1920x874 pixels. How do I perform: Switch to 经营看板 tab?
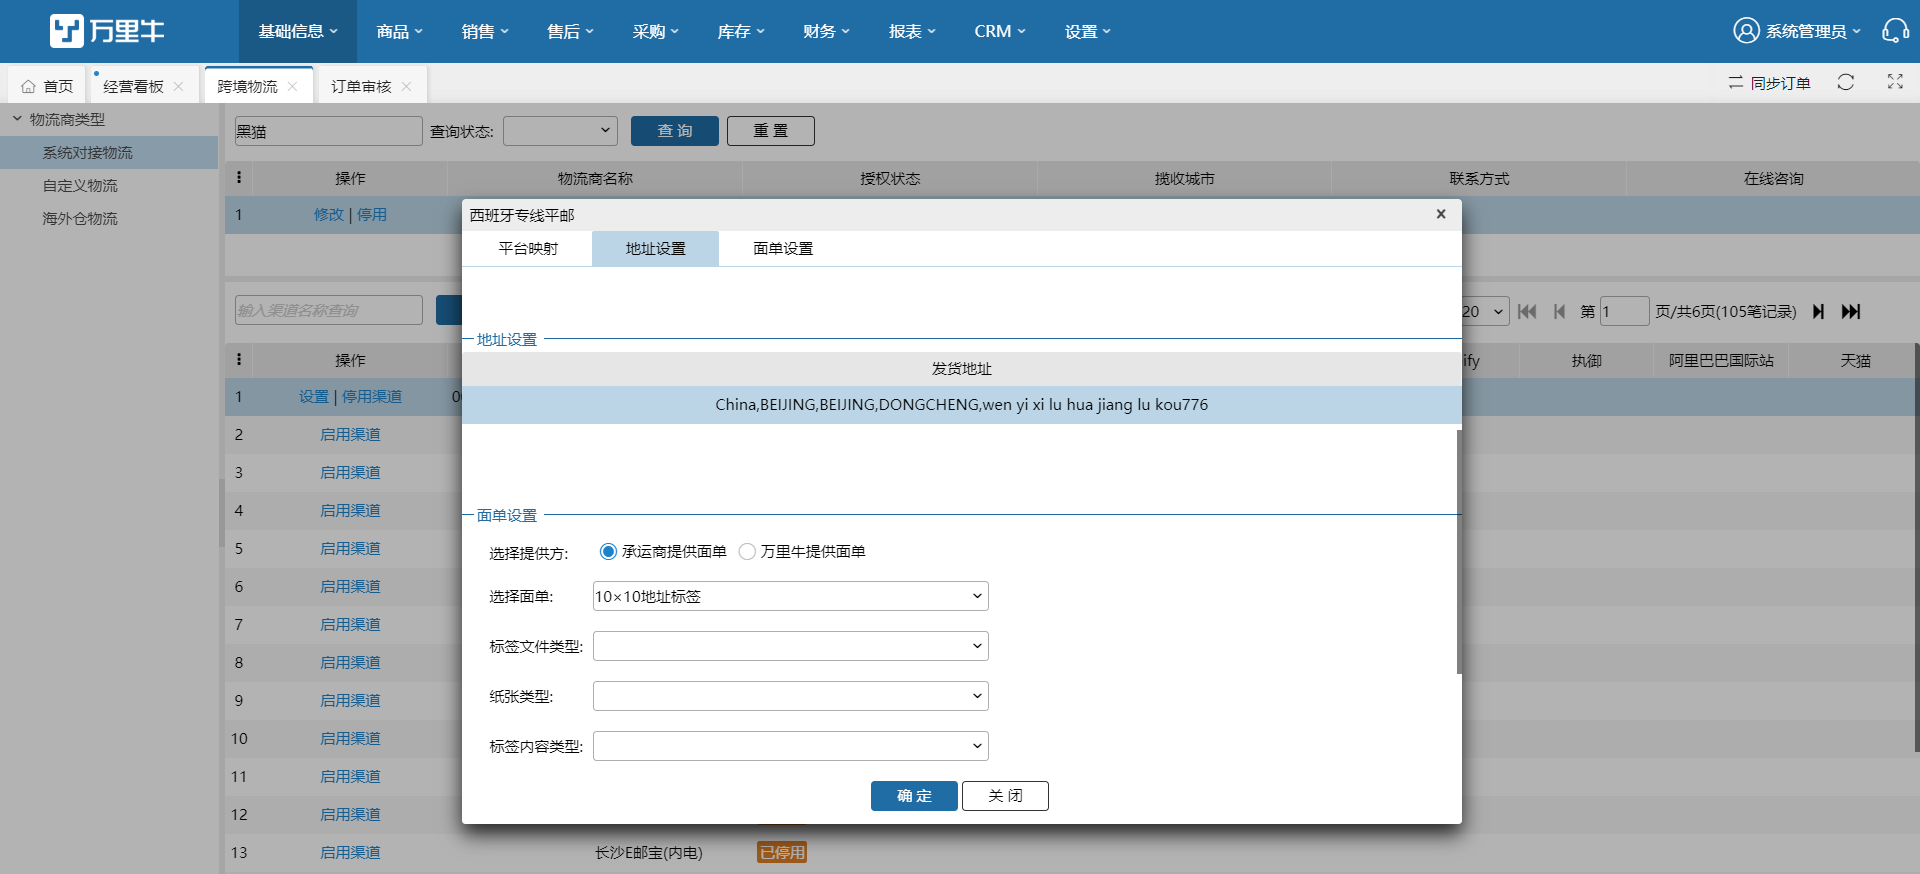(133, 87)
